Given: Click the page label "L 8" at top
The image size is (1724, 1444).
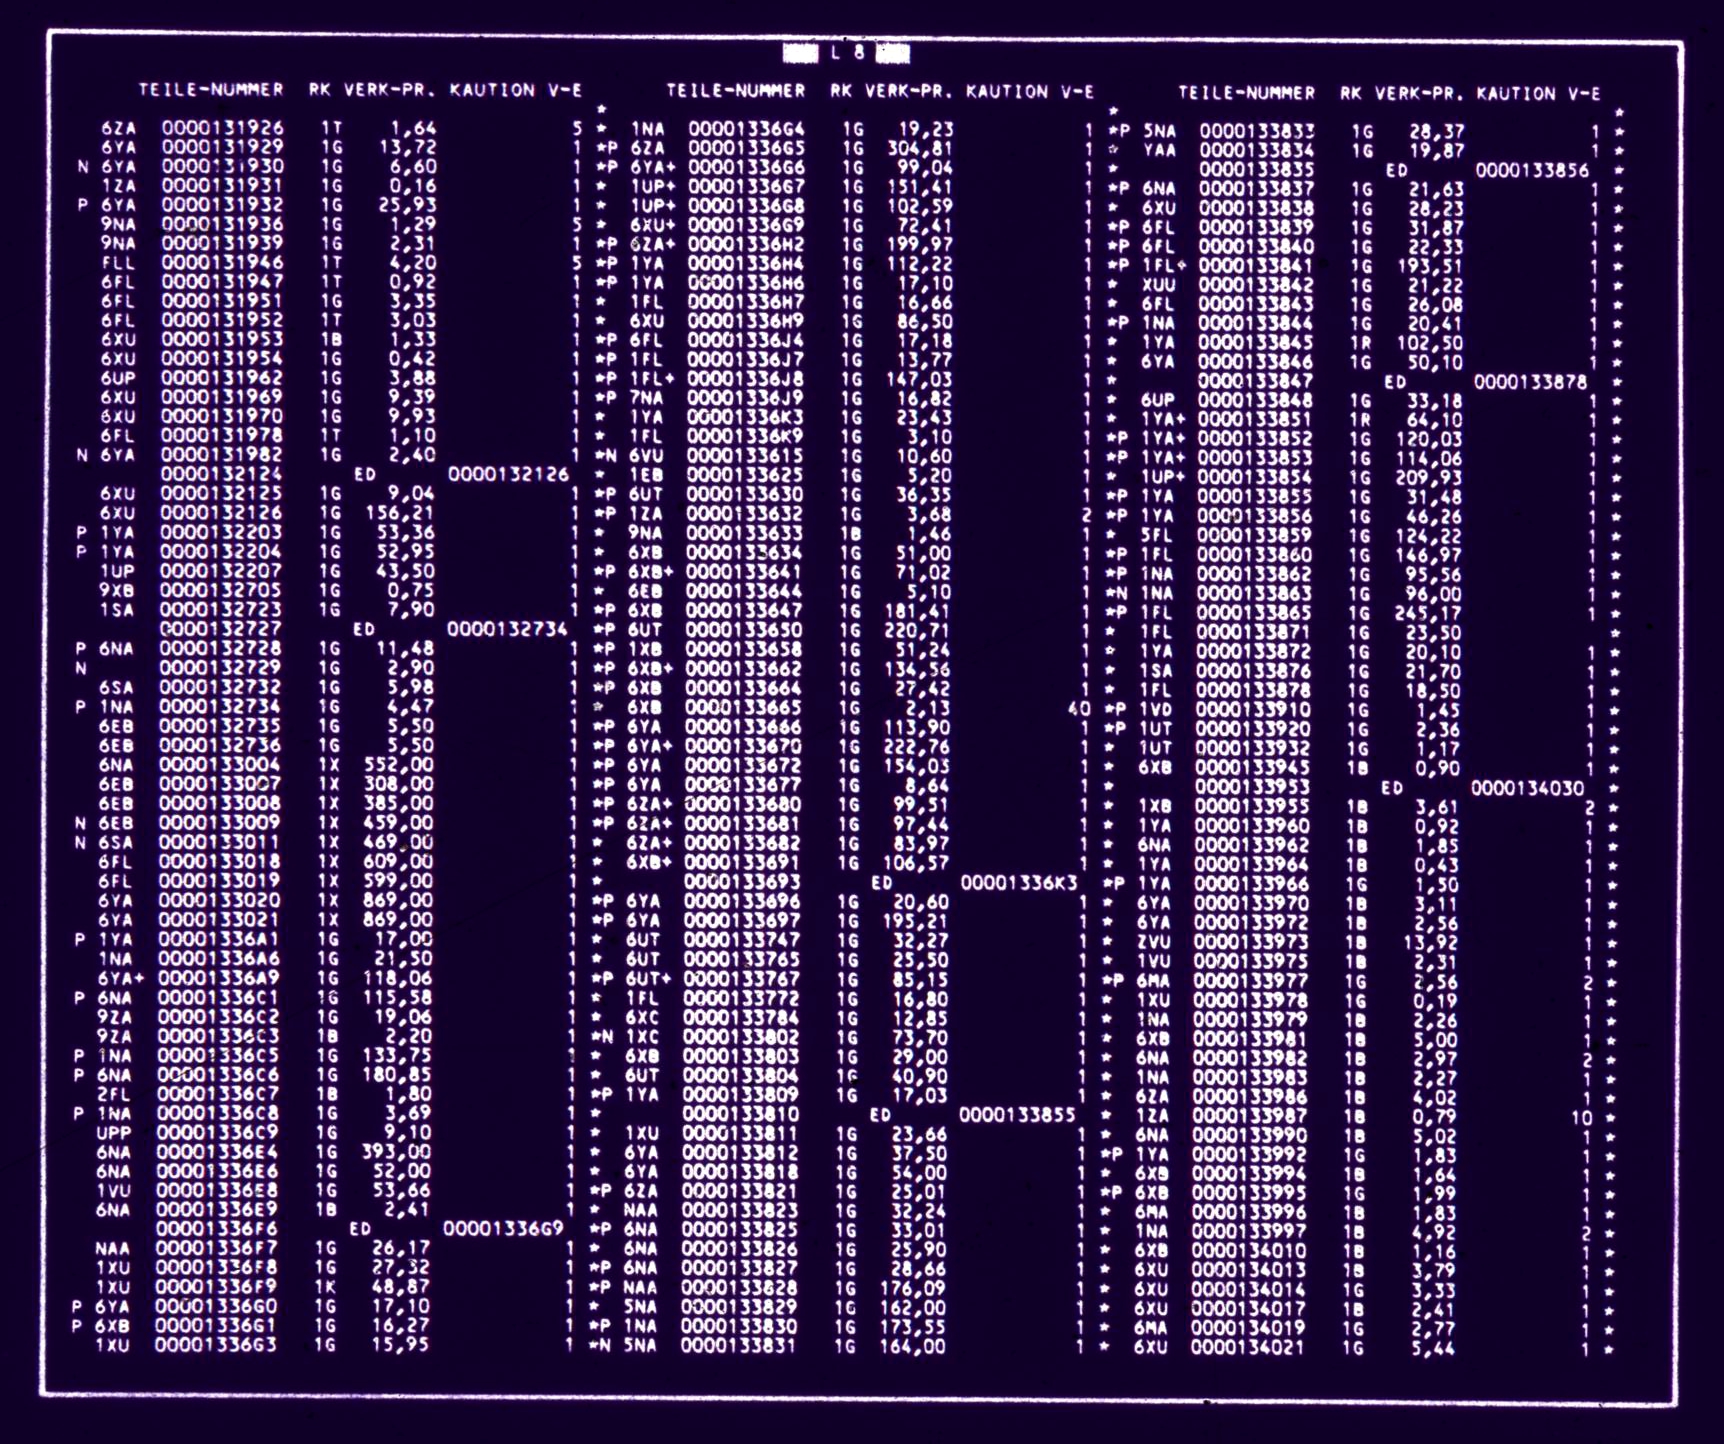Looking at the screenshot, I should tap(848, 53).
